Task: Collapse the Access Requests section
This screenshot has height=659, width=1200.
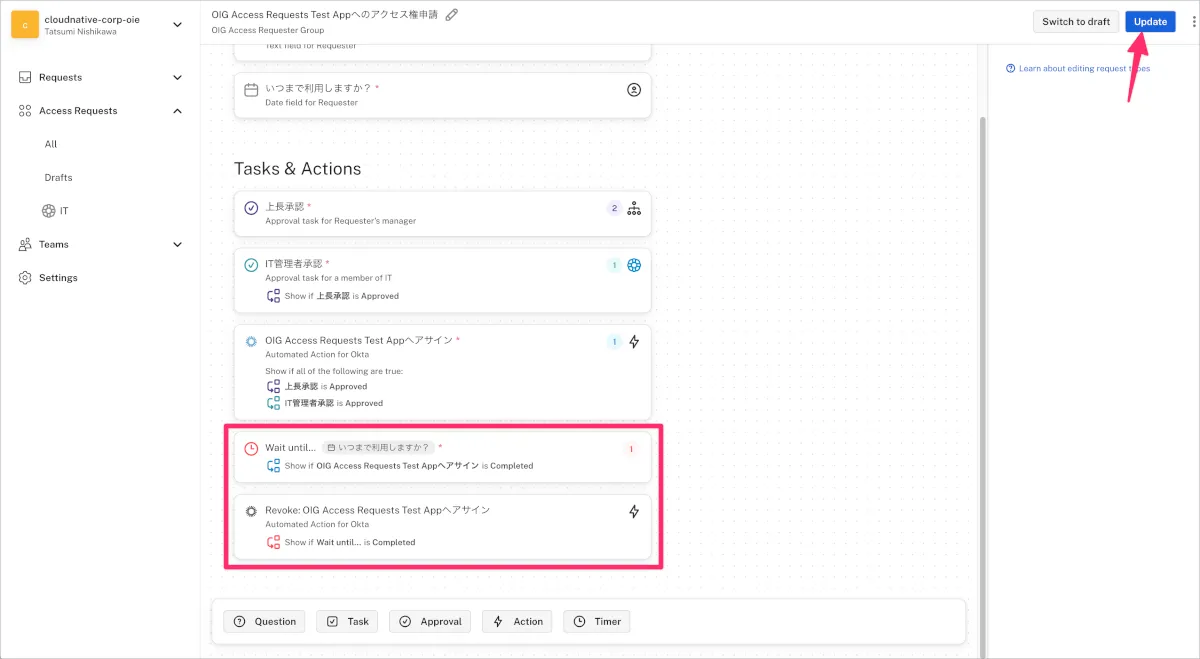Action: coord(178,111)
